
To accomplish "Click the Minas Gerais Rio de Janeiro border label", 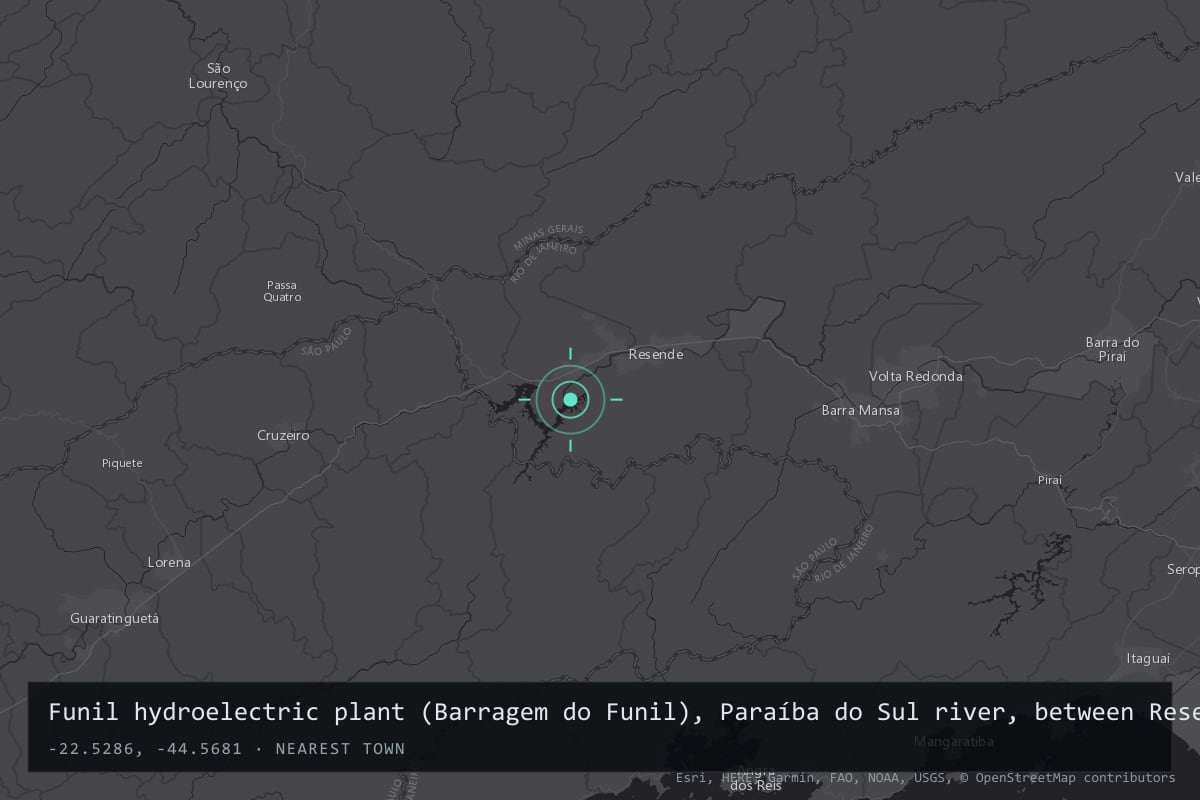I will (x=546, y=253).
